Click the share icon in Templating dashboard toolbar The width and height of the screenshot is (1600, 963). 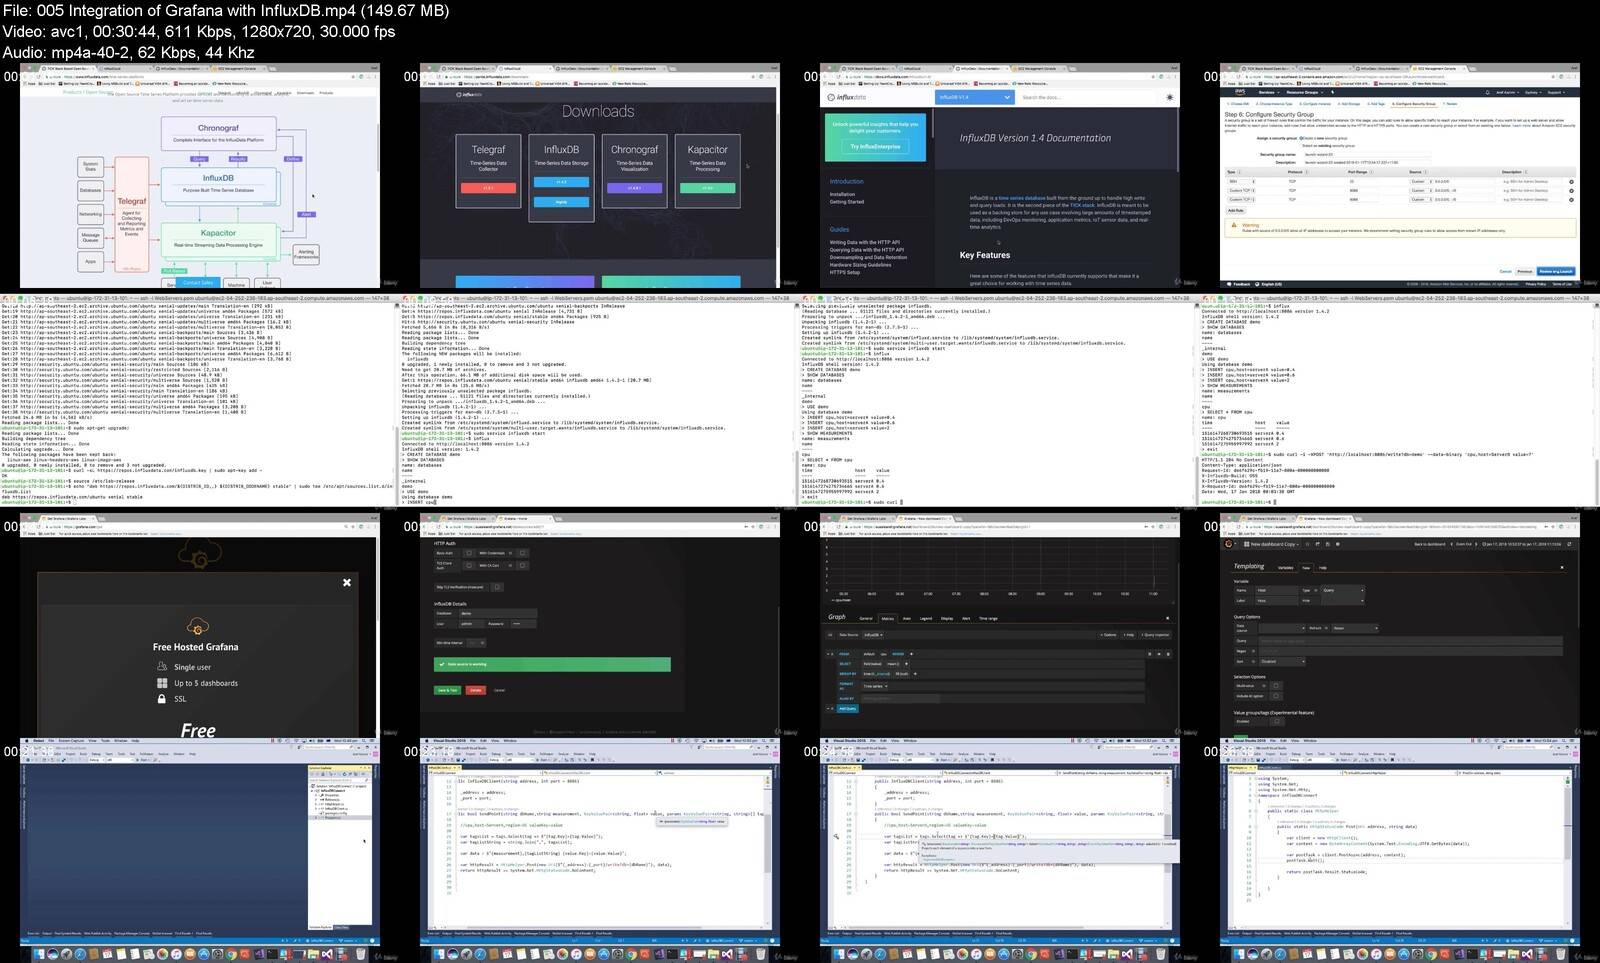[1317, 544]
